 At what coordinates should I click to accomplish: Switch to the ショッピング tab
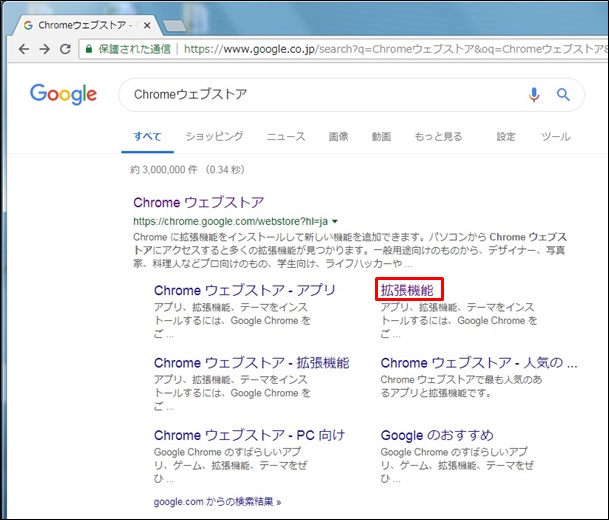[214, 136]
